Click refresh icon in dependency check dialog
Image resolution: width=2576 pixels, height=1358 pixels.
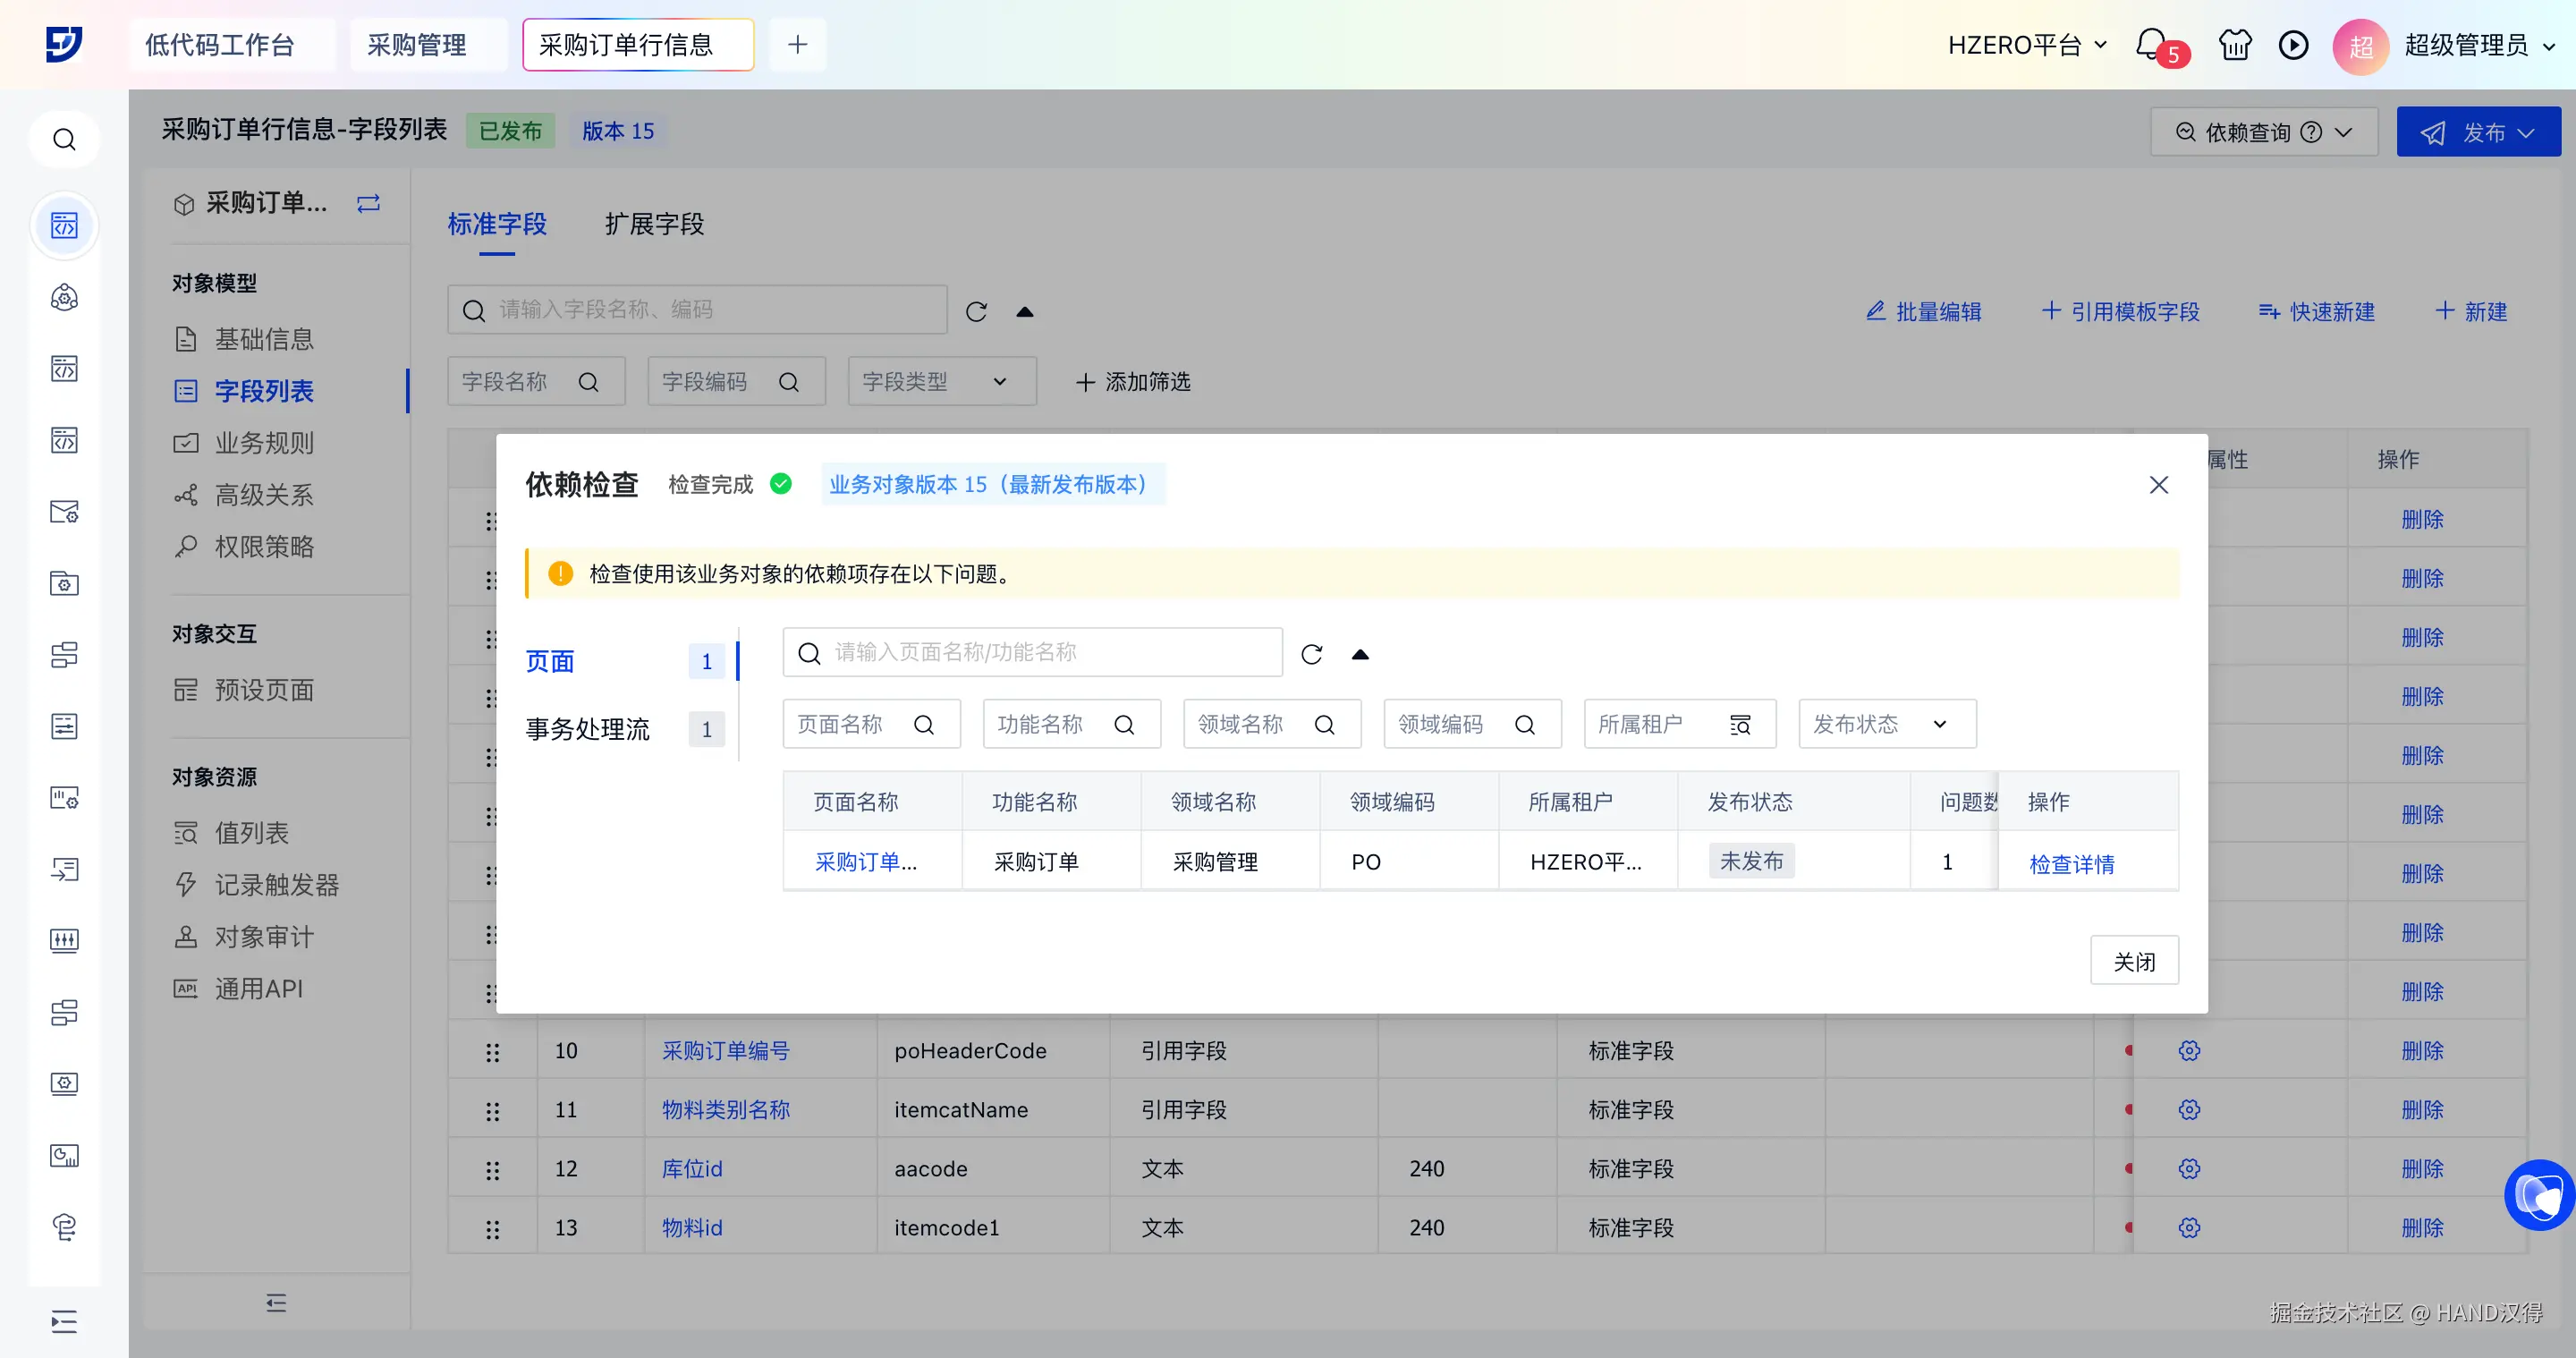(1312, 654)
